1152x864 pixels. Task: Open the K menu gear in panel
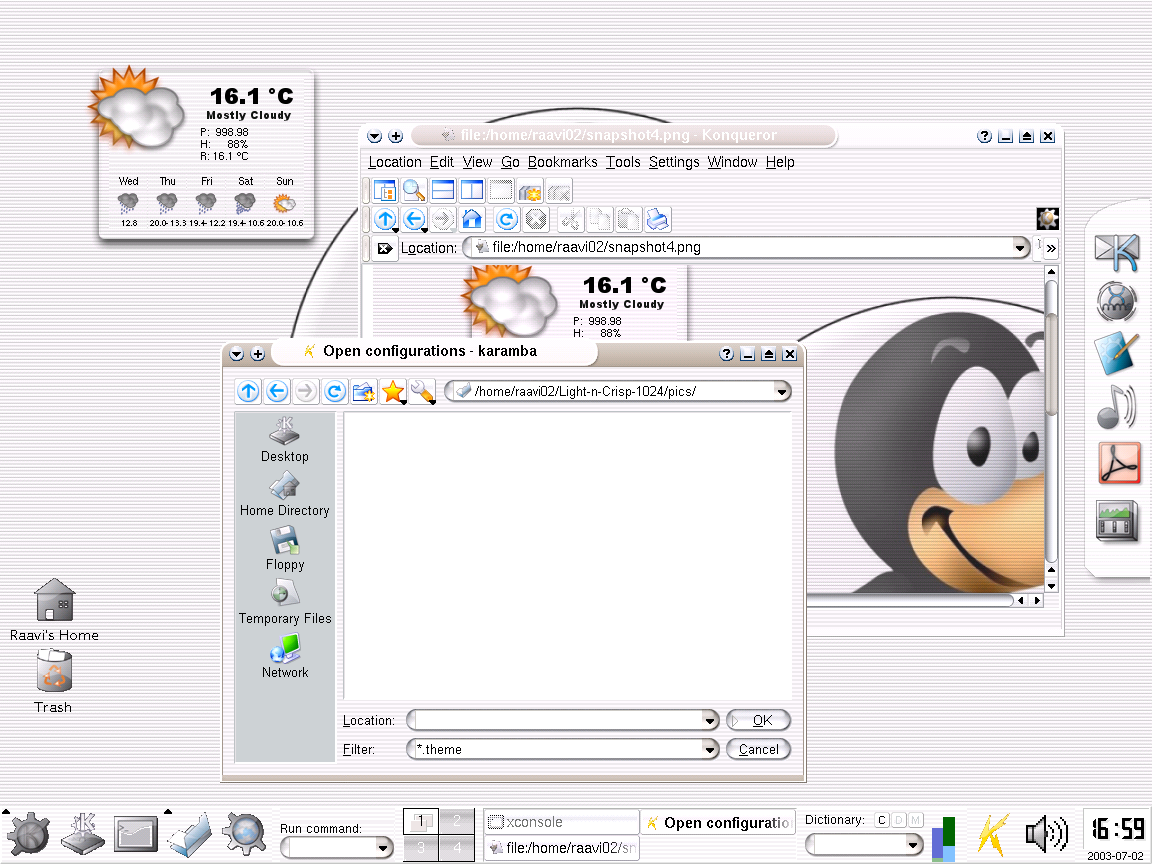tap(28, 835)
